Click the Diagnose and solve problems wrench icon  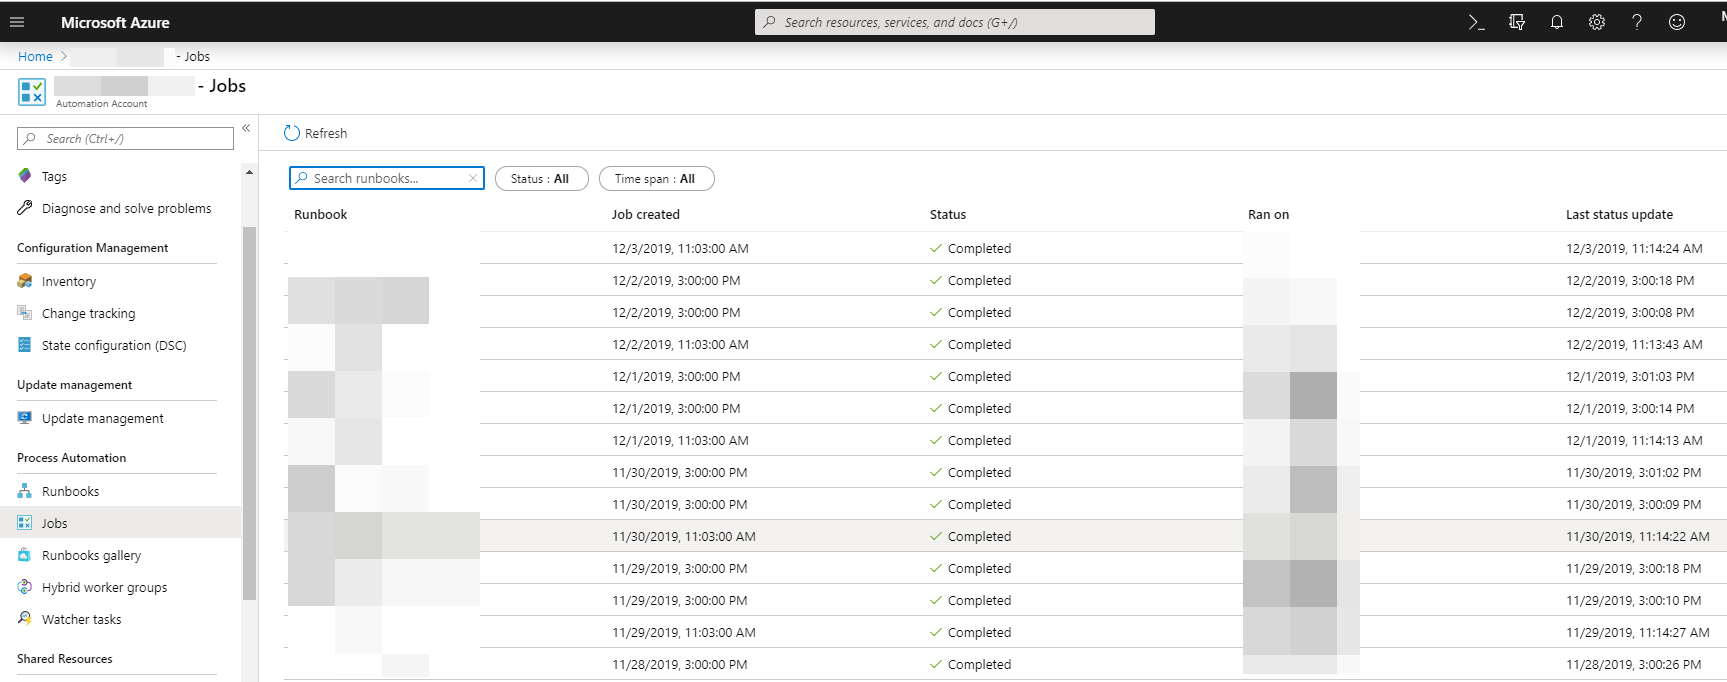tap(25, 208)
